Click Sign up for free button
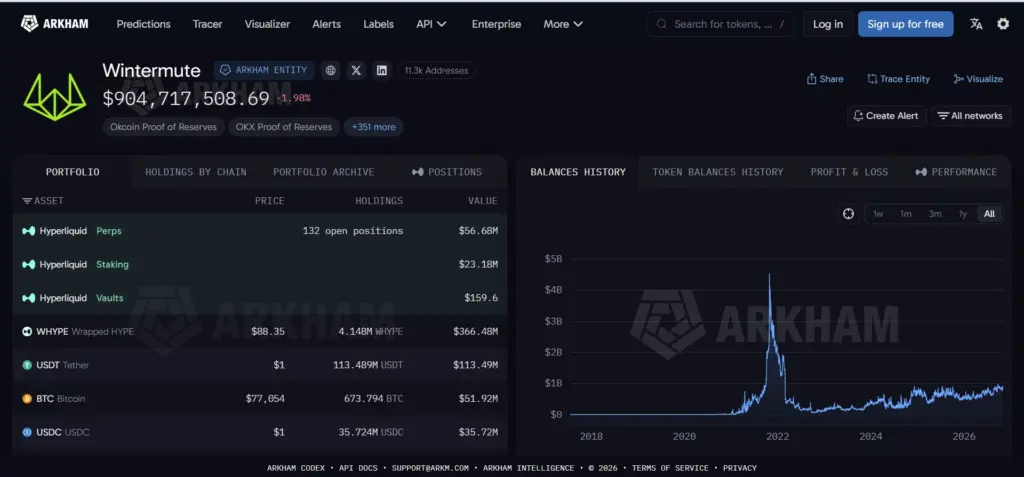The height and width of the screenshot is (477, 1024). click(905, 24)
